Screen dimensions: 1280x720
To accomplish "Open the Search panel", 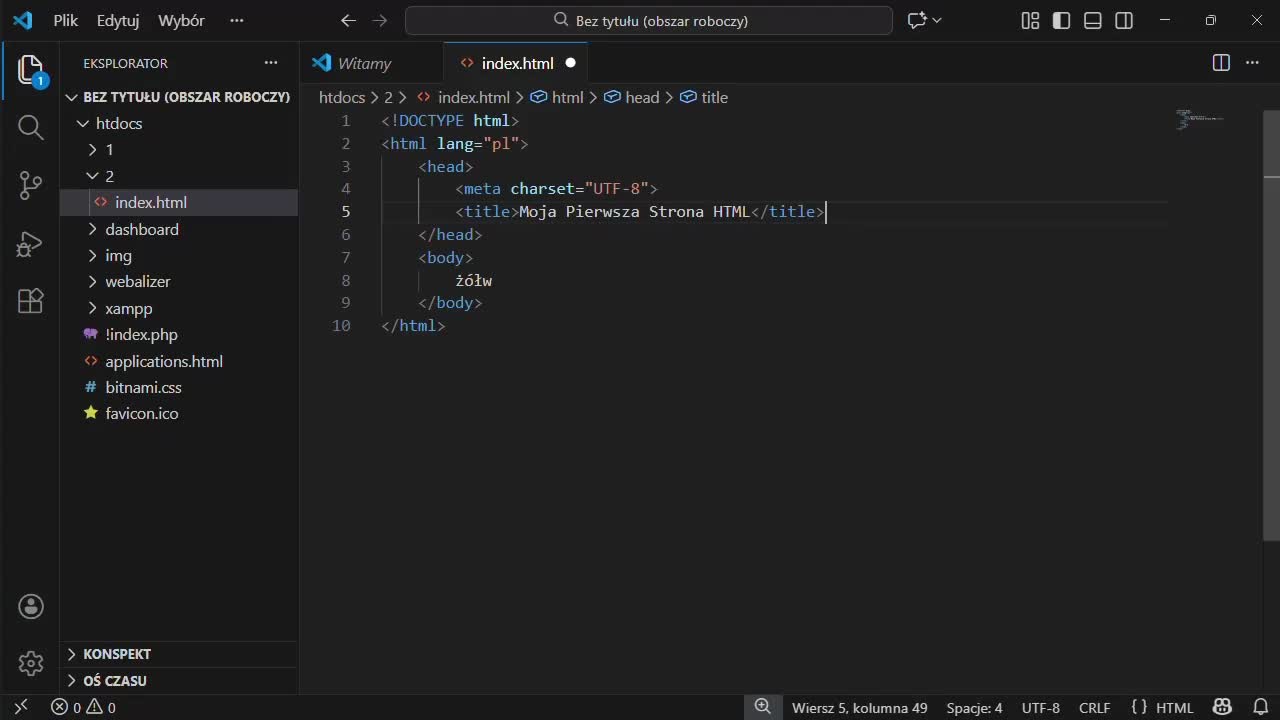I will [x=30, y=127].
